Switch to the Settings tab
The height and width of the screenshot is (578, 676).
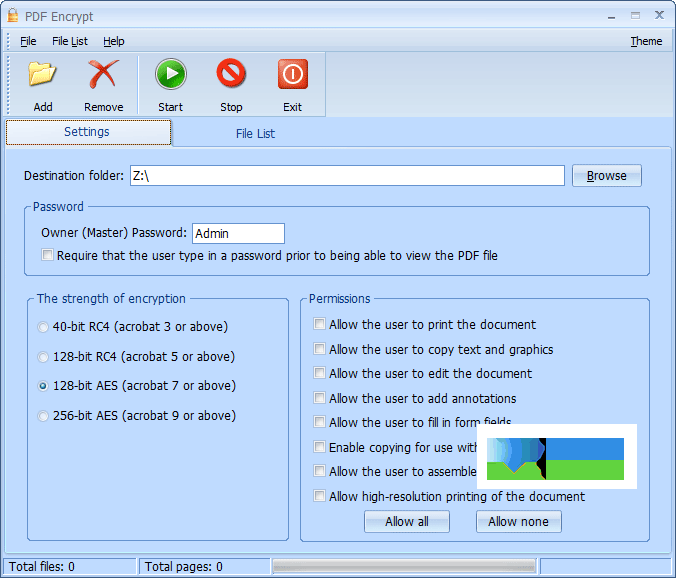click(88, 132)
